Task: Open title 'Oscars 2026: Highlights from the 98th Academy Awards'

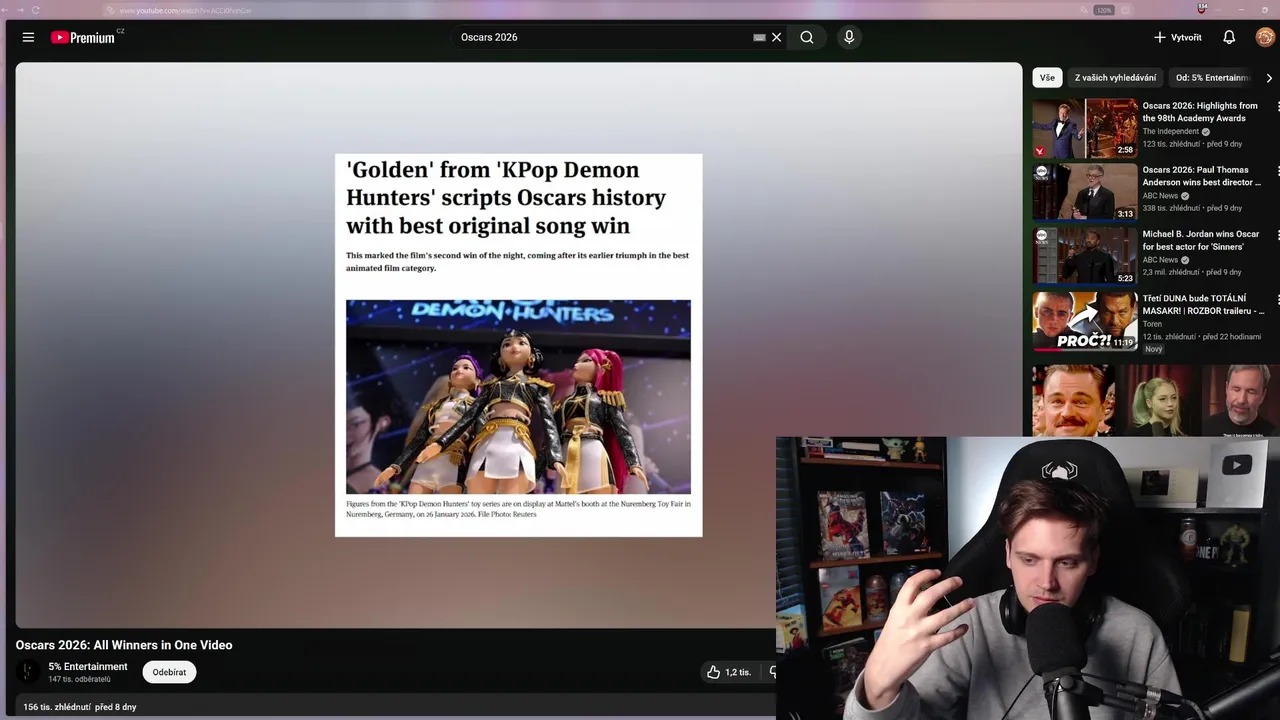Action: tap(1200, 112)
